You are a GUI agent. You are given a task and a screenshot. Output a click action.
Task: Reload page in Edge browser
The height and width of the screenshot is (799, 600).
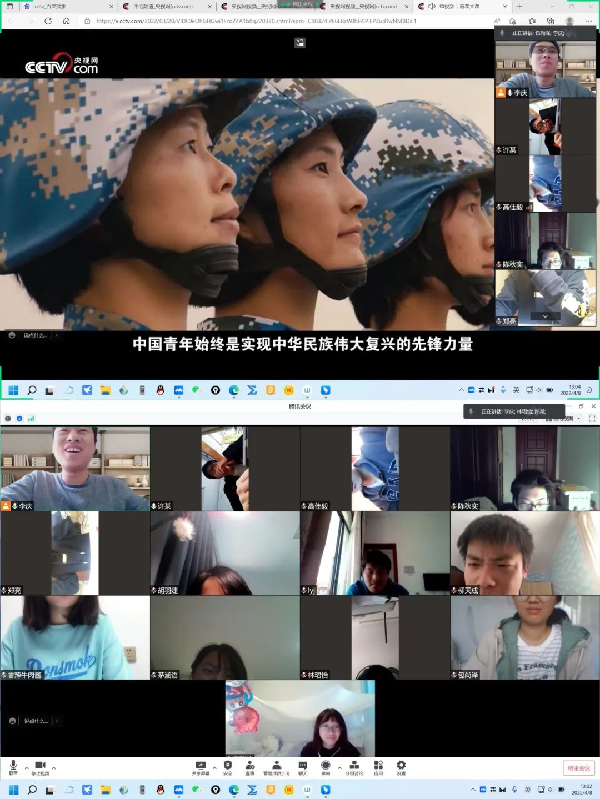pyautogui.click(x=48, y=21)
